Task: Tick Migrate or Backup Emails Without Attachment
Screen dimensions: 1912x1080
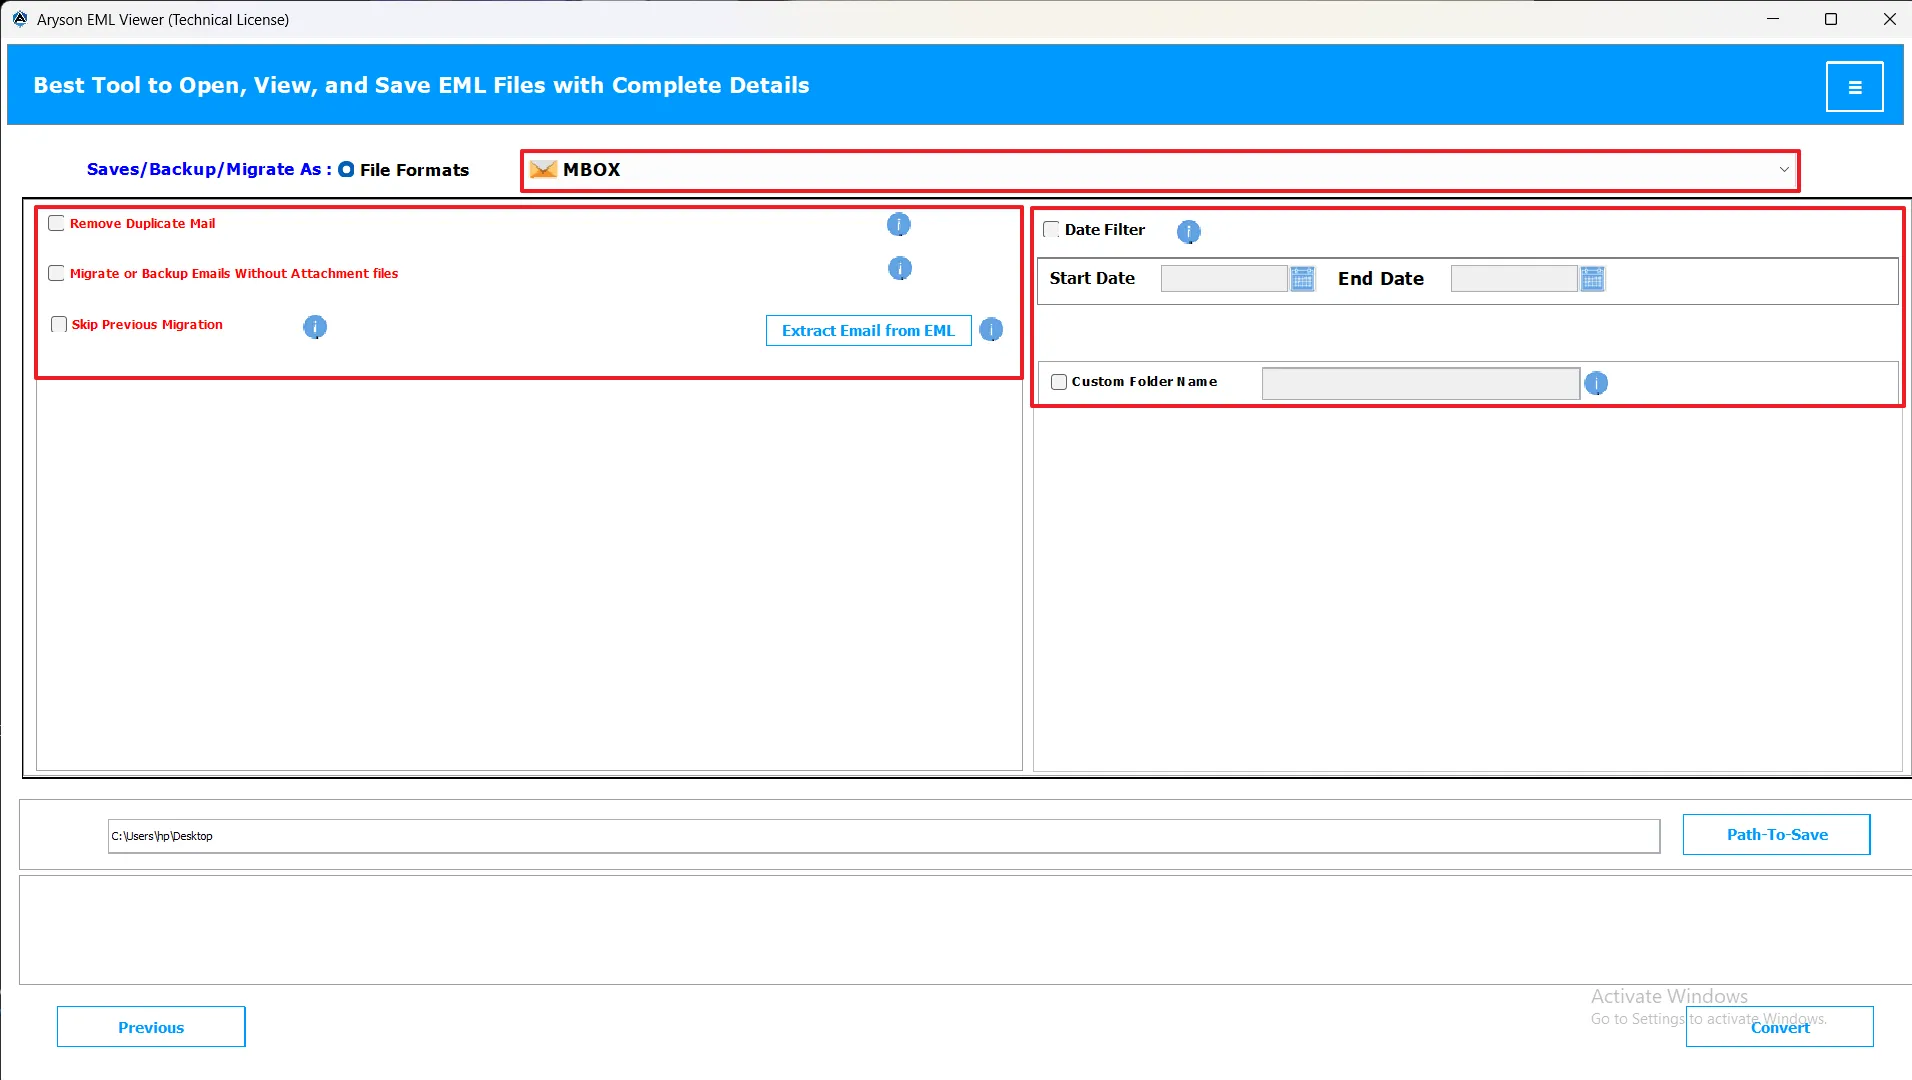Action: (57, 274)
